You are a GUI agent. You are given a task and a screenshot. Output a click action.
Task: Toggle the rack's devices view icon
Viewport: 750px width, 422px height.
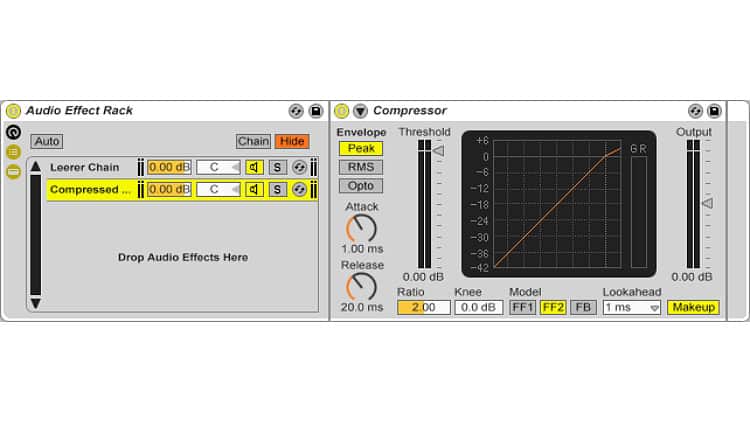click(13, 171)
